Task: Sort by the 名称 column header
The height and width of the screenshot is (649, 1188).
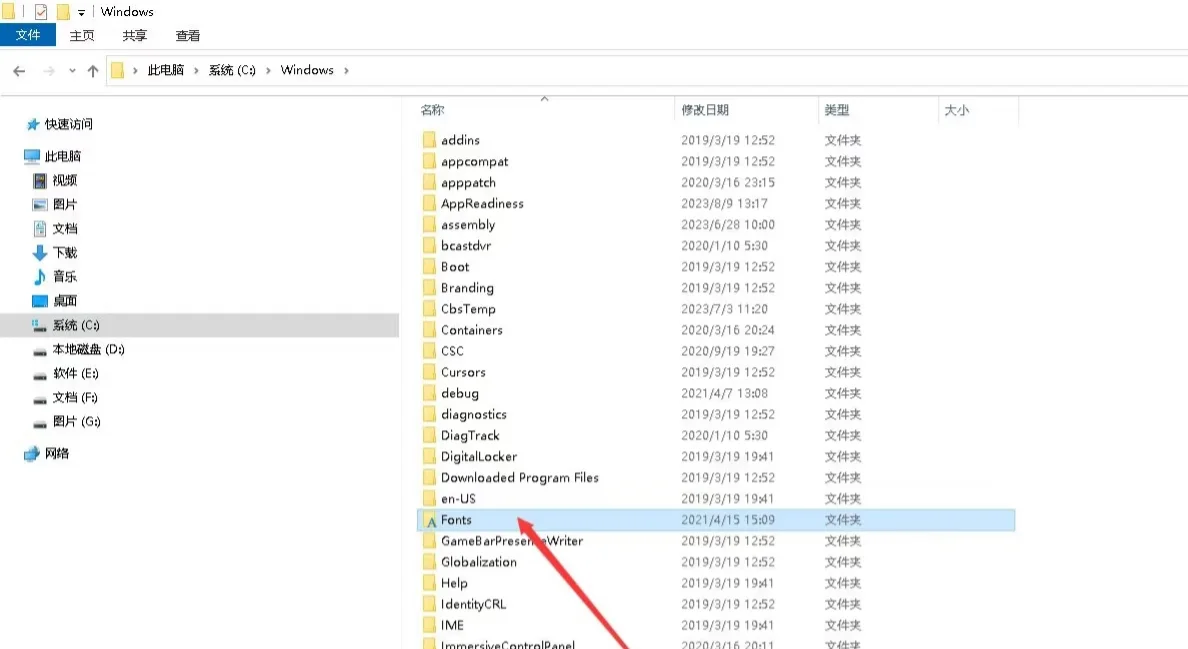Action: [433, 110]
